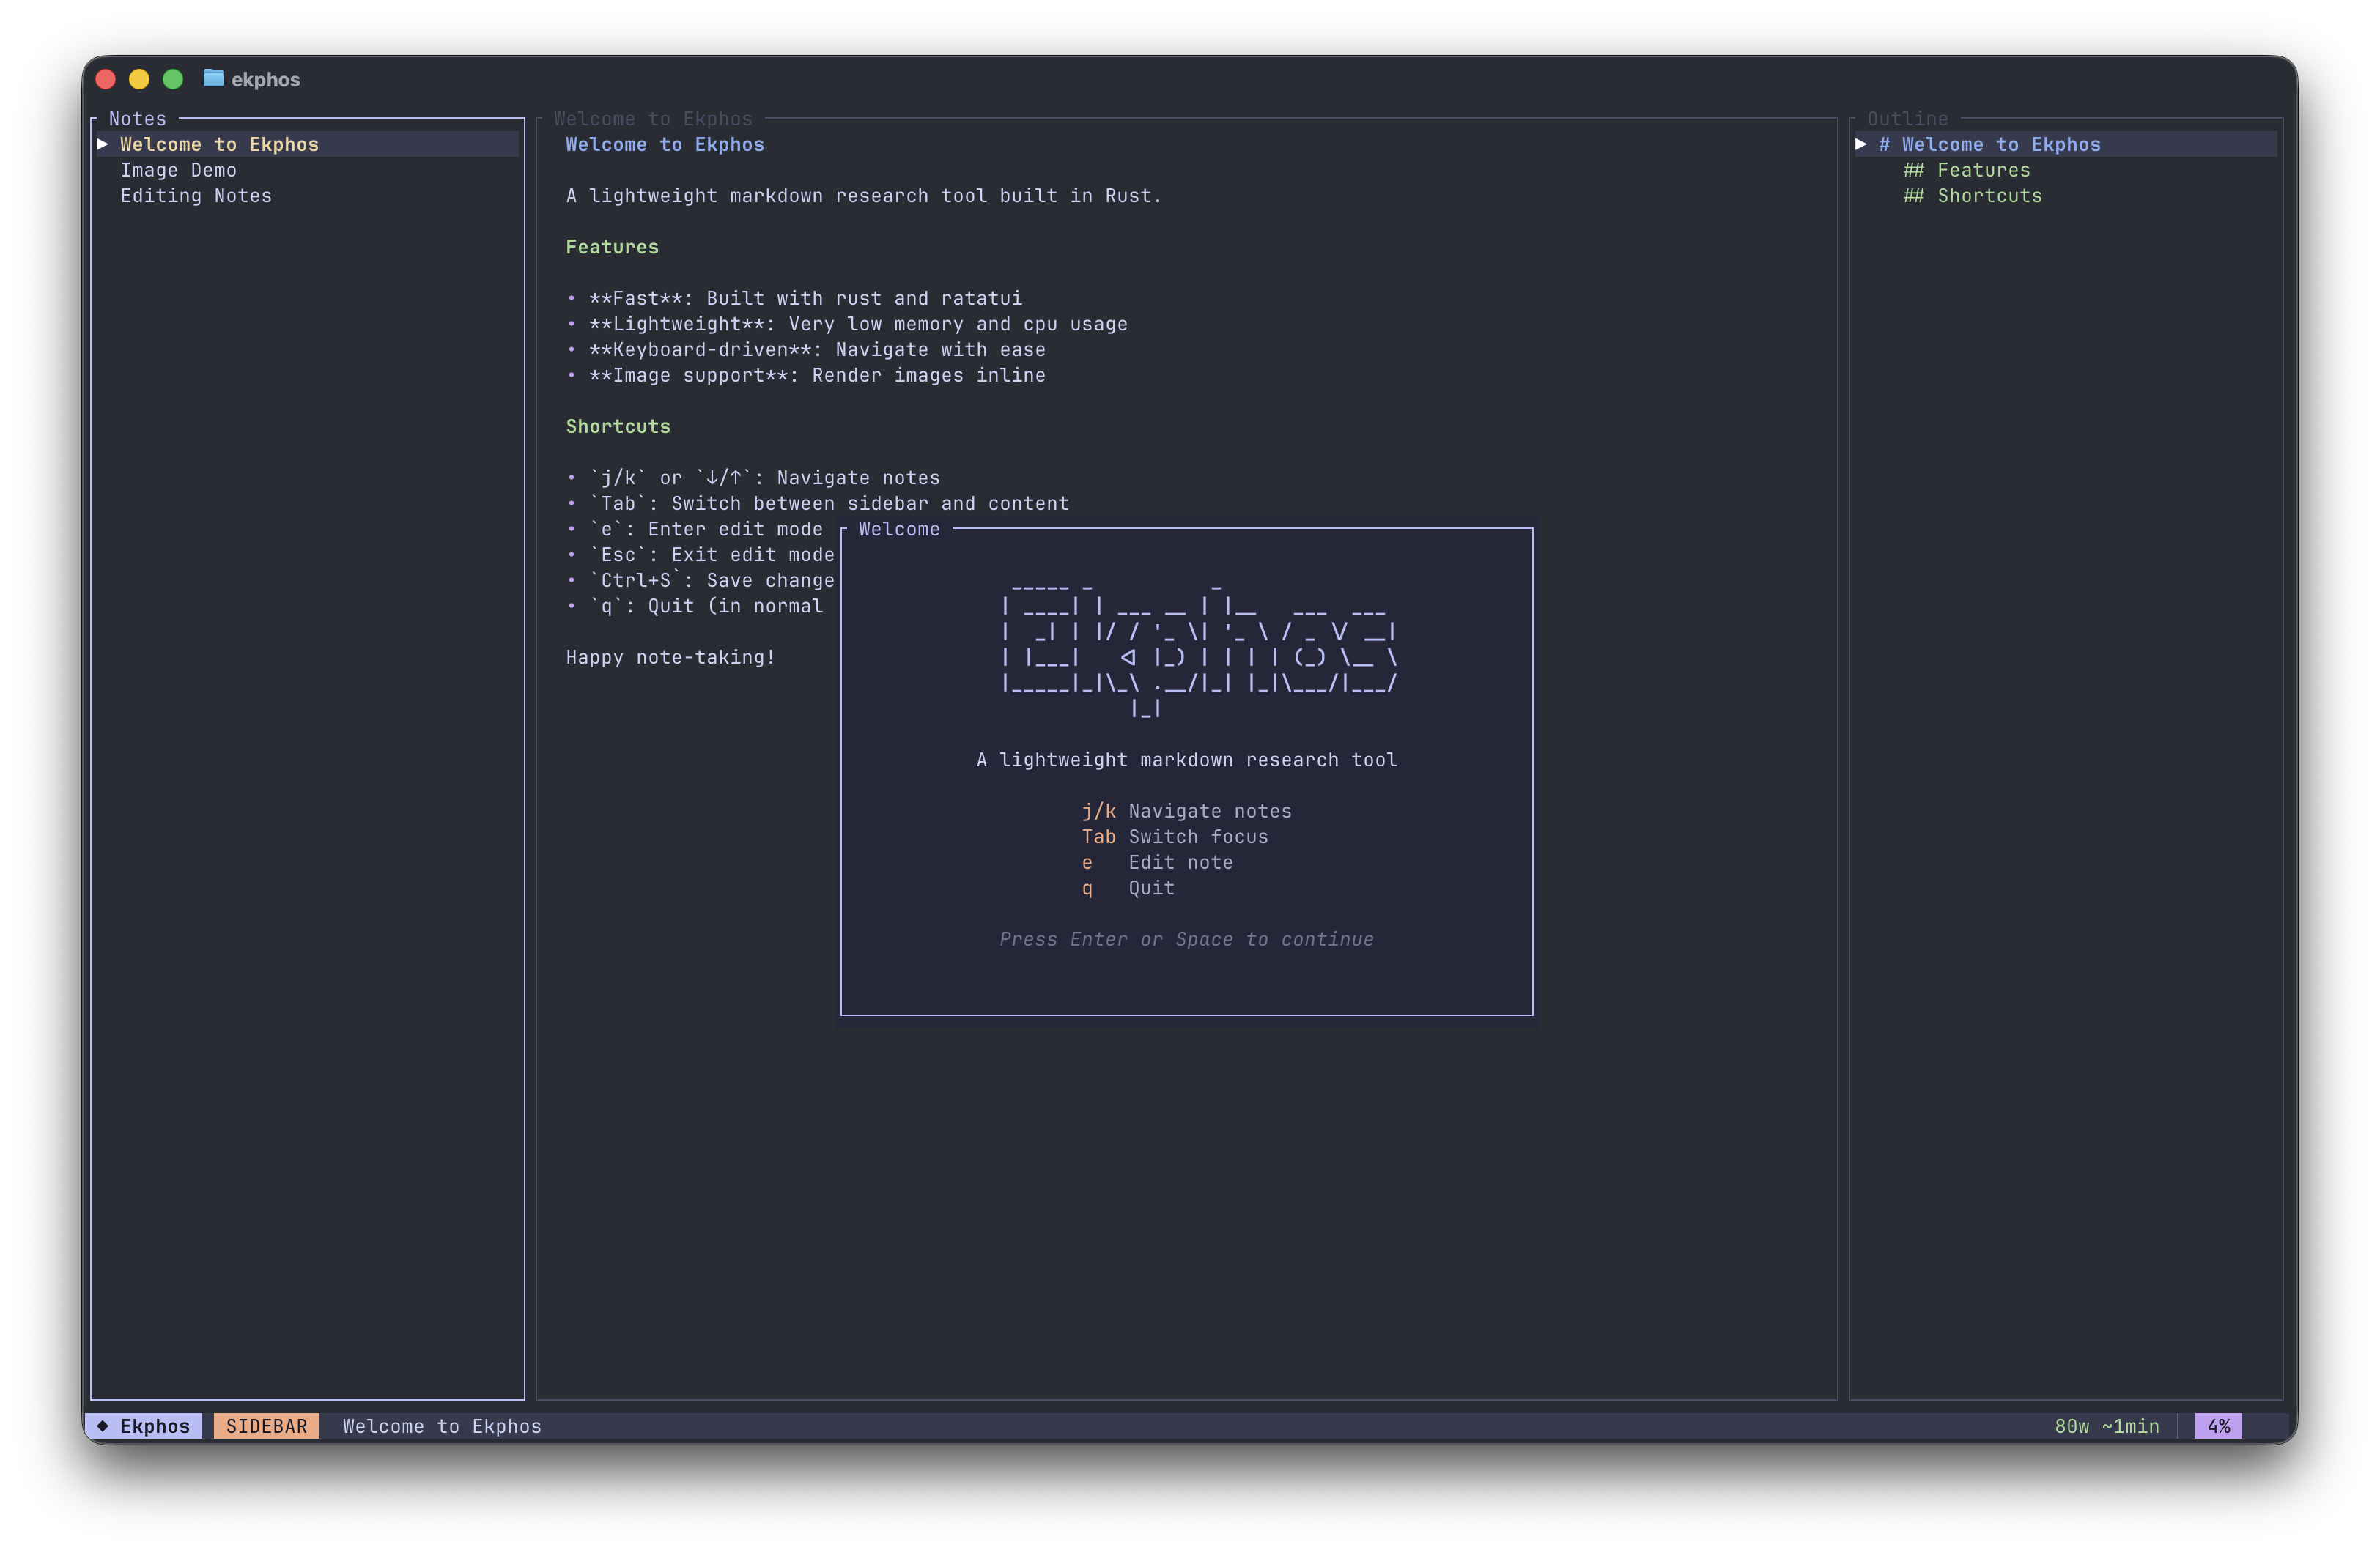The width and height of the screenshot is (2380, 1553).
Task: Click the arrow marker in the Outline panel
Action: tap(1862, 144)
